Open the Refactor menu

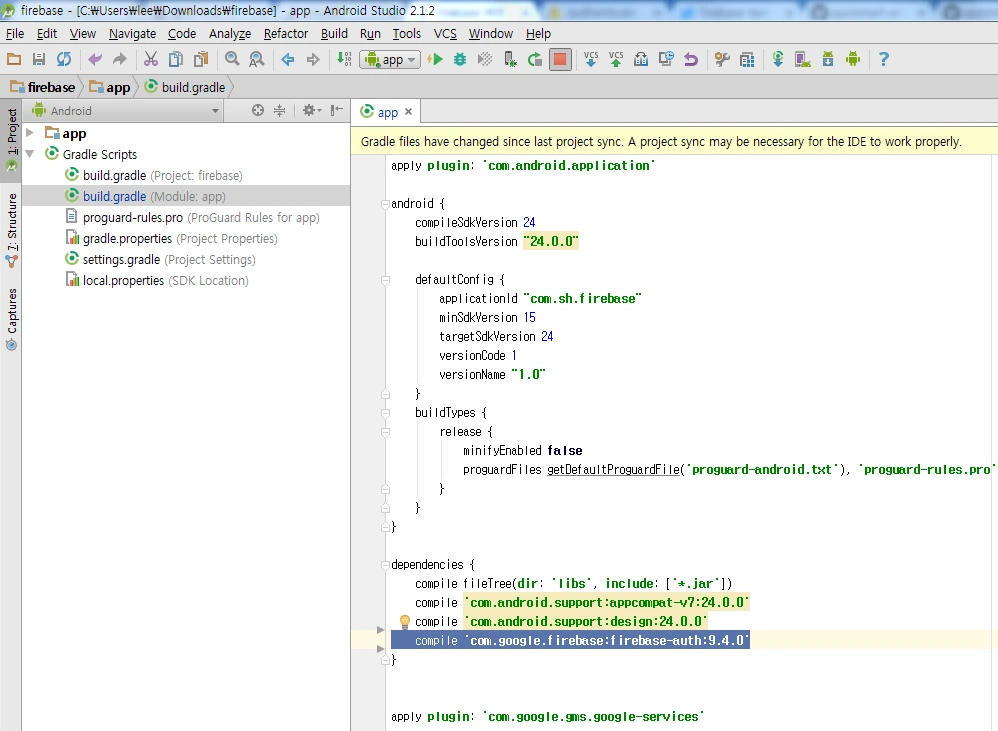(286, 33)
